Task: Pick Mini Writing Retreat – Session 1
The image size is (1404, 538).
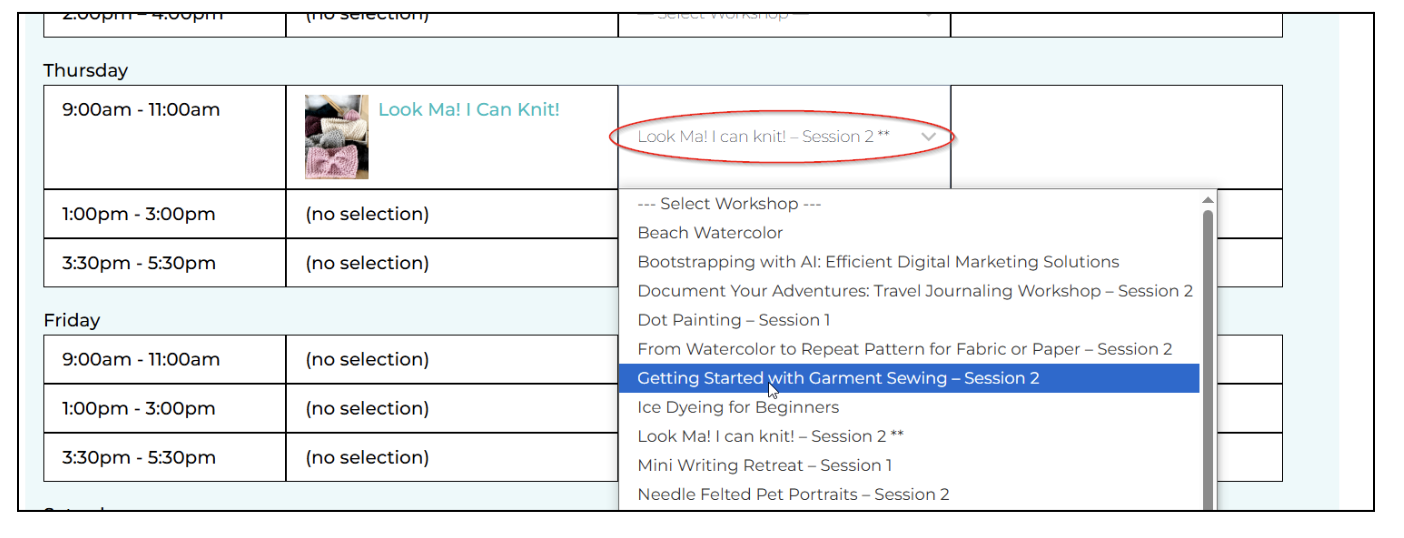Action: pyautogui.click(x=764, y=465)
